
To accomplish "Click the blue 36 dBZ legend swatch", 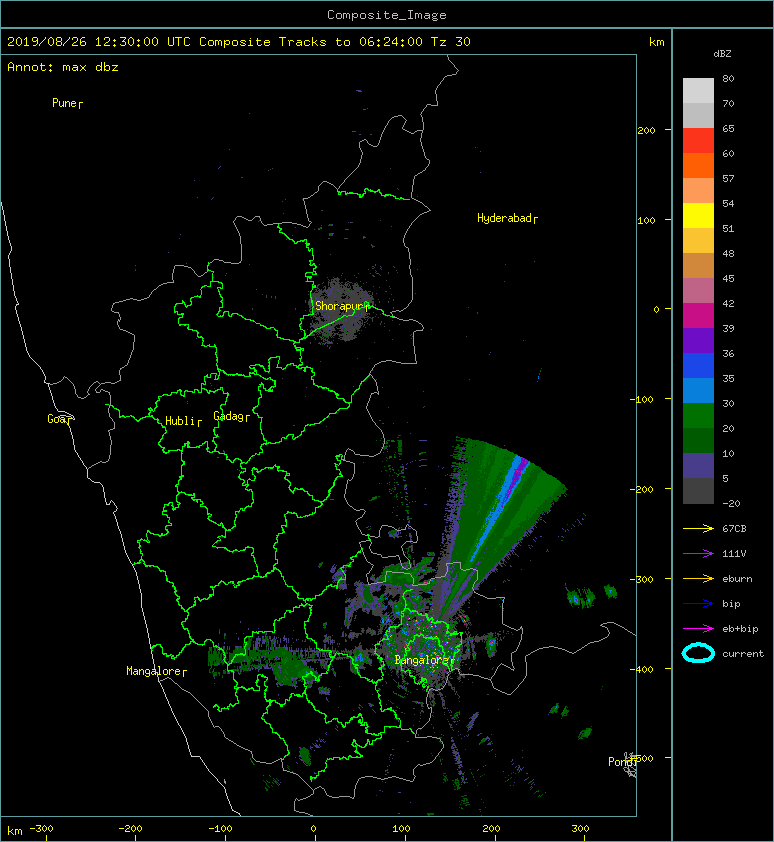I will (698, 365).
